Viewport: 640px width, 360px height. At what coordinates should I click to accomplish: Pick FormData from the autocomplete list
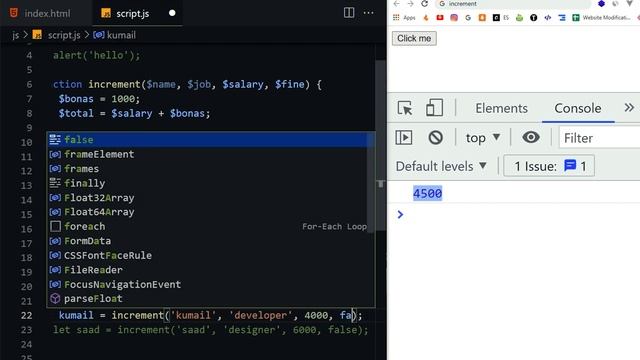(207, 241)
